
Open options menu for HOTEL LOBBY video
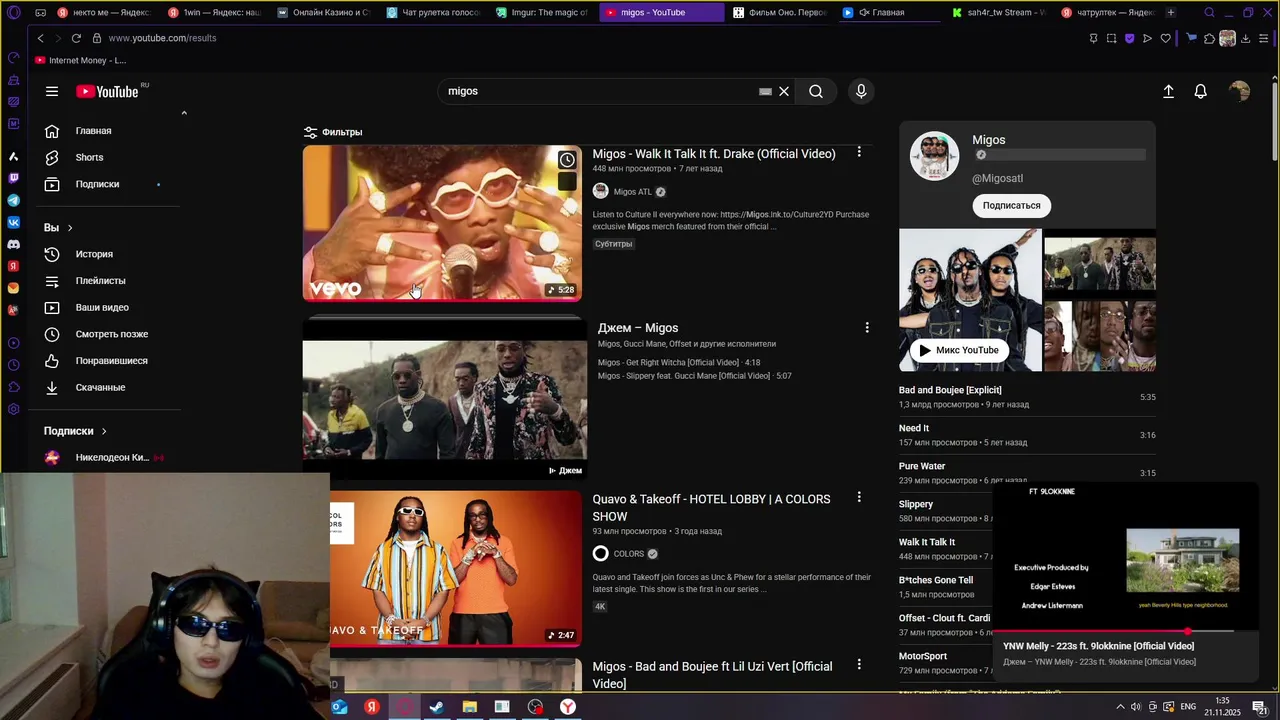click(x=859, y=497)
